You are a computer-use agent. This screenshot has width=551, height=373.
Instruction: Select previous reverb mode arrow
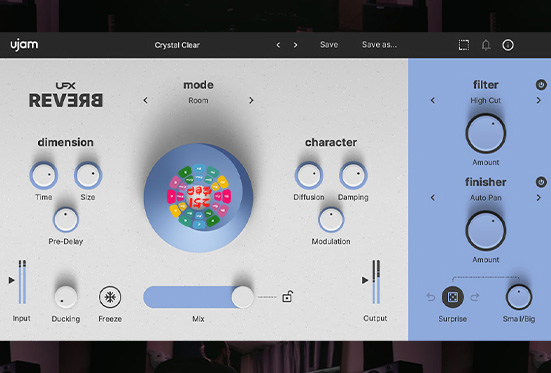pos(145,101)
